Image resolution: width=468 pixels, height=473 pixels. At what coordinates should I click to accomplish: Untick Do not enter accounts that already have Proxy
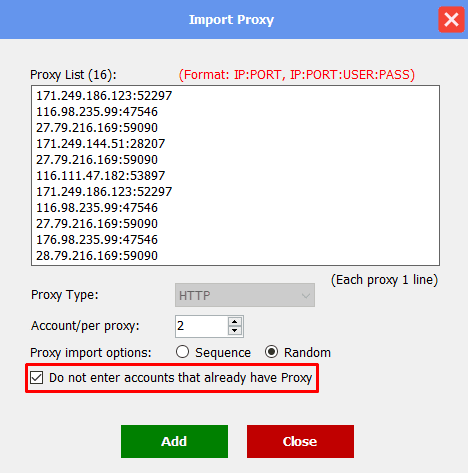36,378
